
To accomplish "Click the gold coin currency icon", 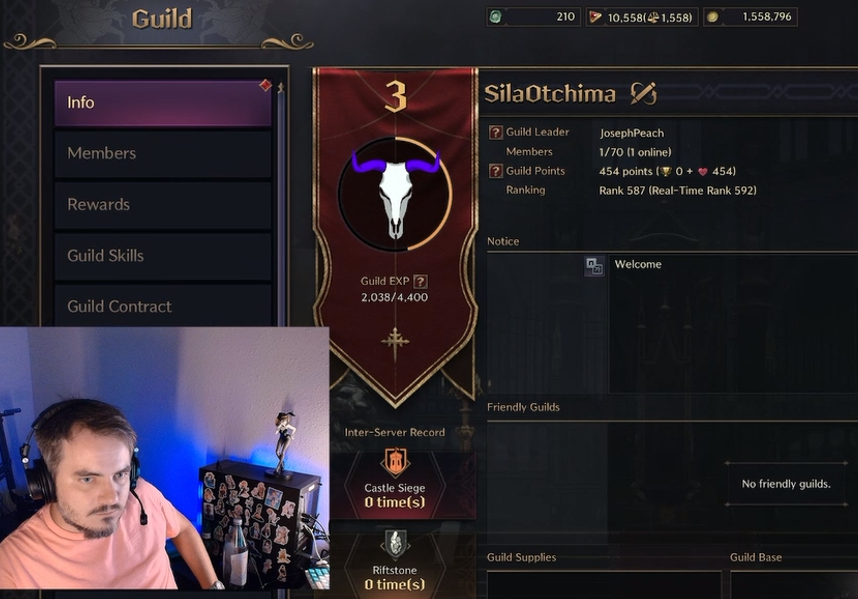I will pos(712,17).
